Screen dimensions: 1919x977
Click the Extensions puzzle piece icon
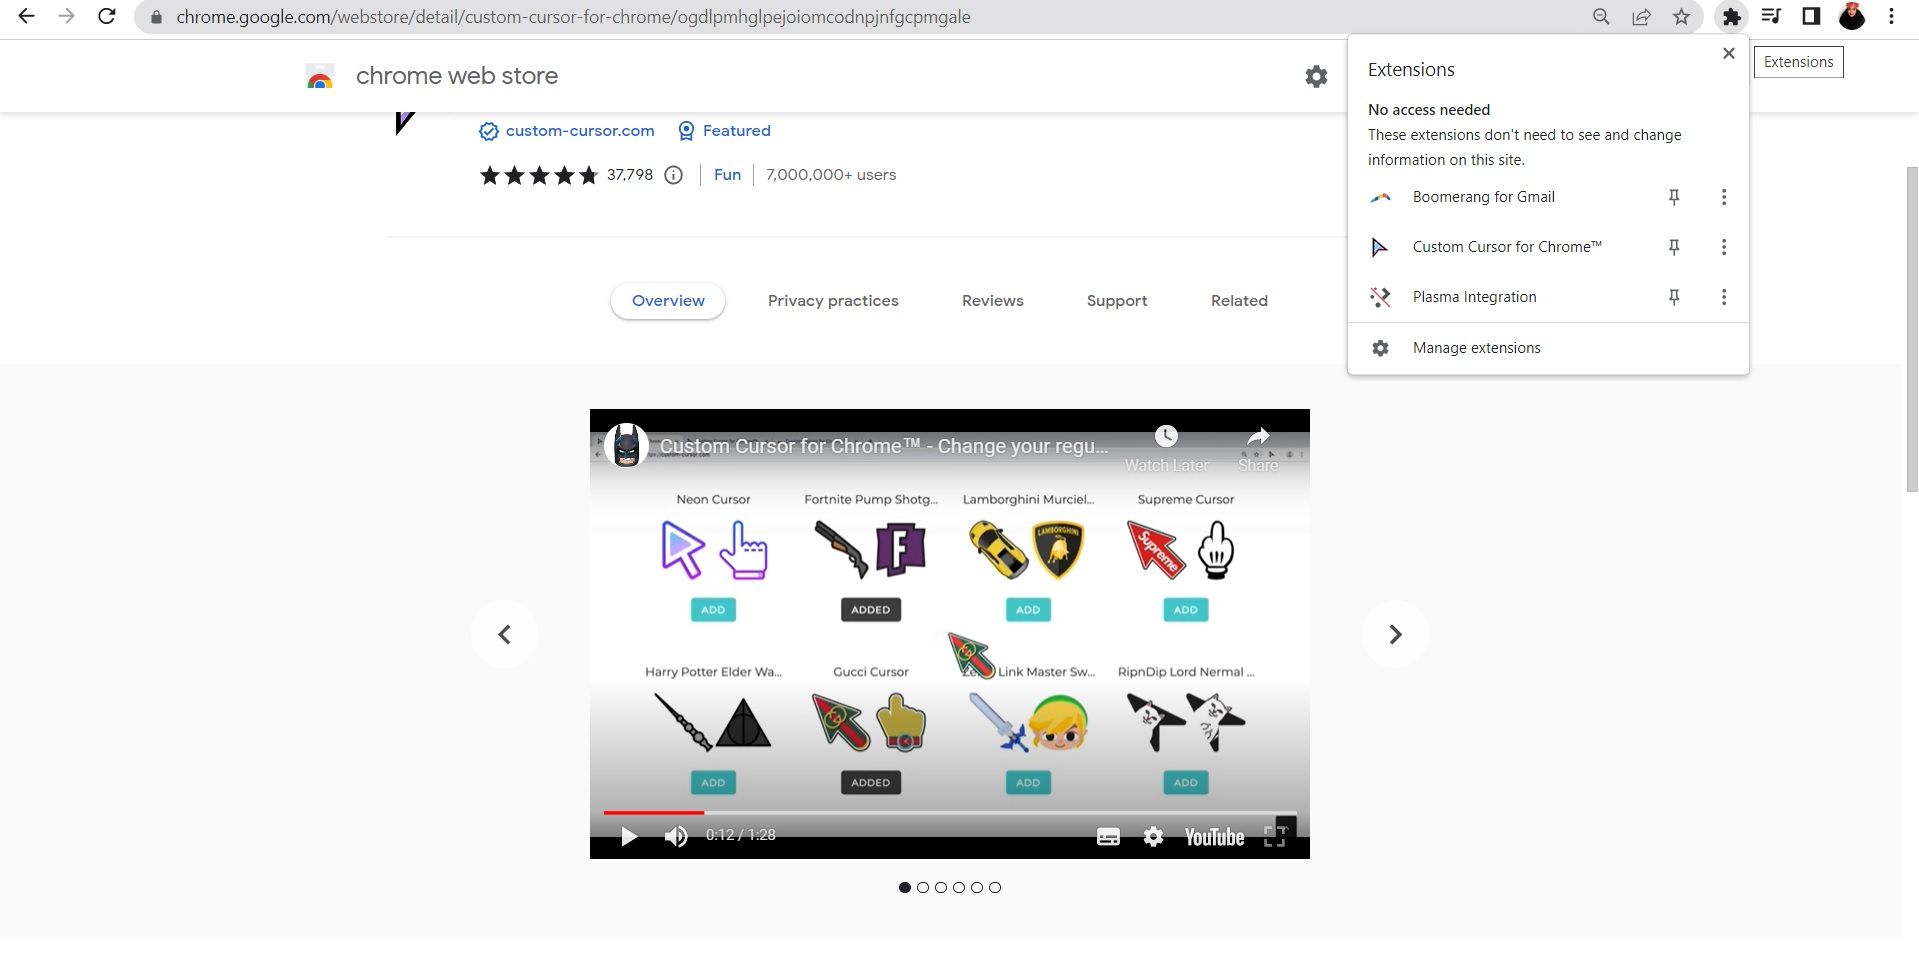[1731, 16]
